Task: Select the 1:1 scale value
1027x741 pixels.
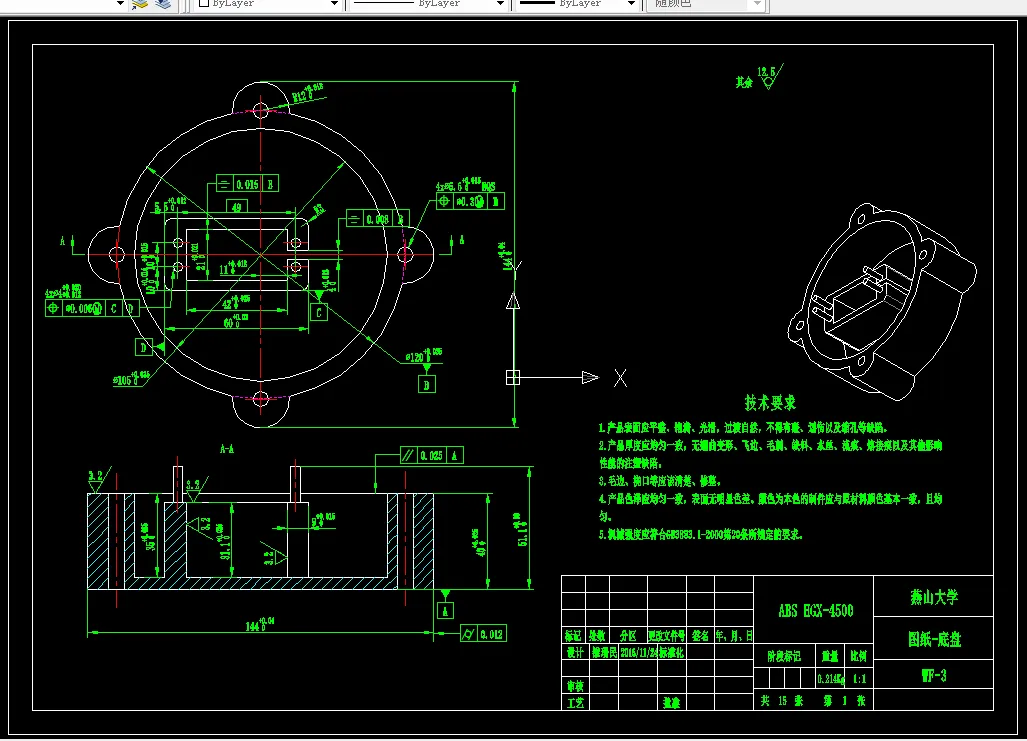Action: coord(859,679)
